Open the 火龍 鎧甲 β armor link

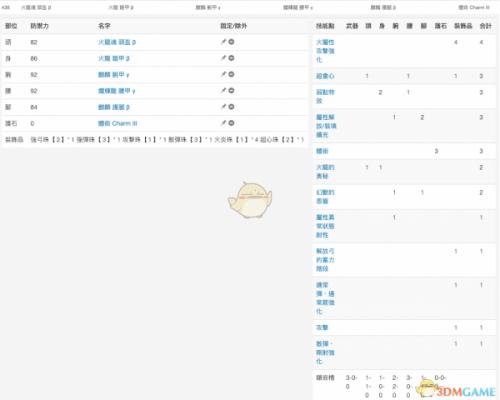114,59
